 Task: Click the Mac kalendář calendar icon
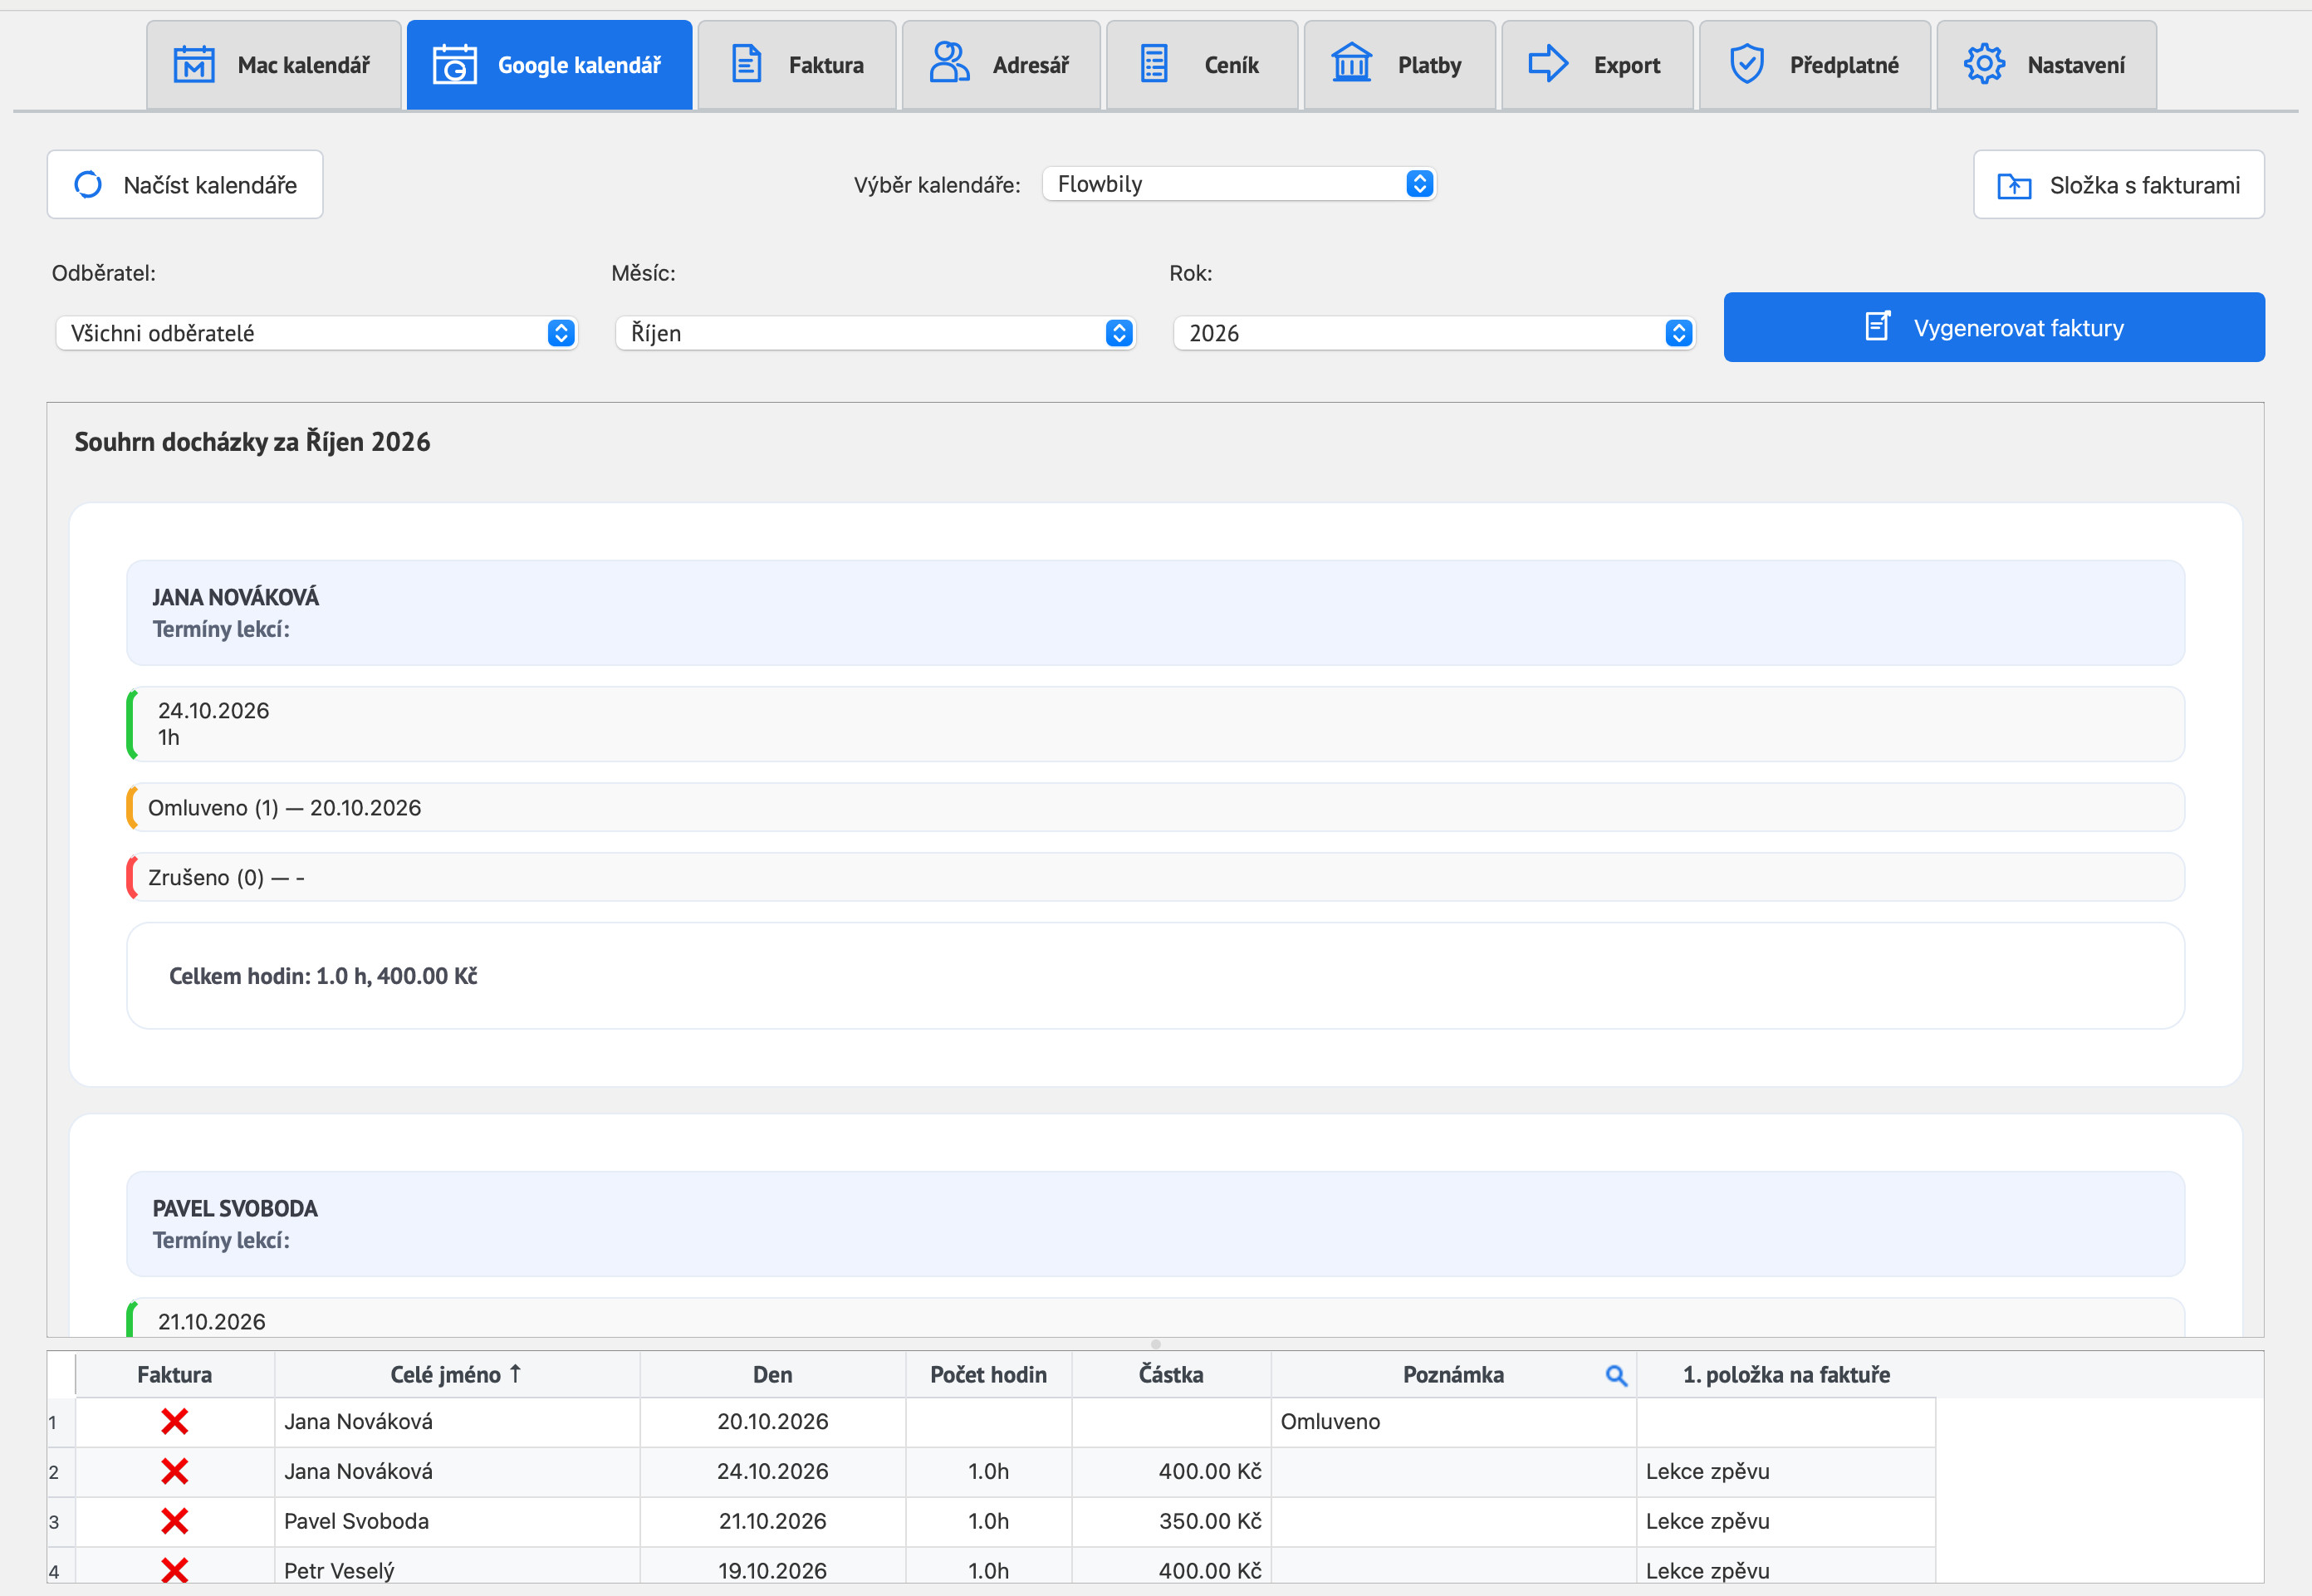pyautogui.click(x=194, y=64)
